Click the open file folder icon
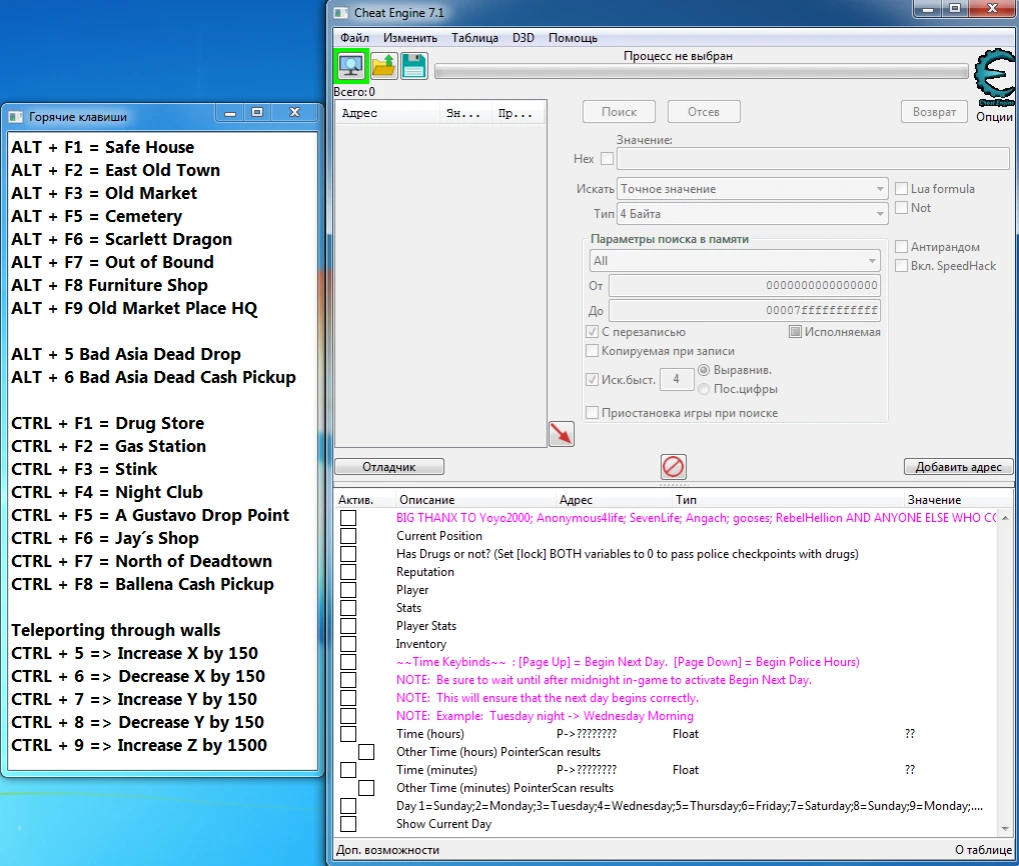Image resolution: width=1019 pixels, height=866 pixels. click(x=383, y=66)
